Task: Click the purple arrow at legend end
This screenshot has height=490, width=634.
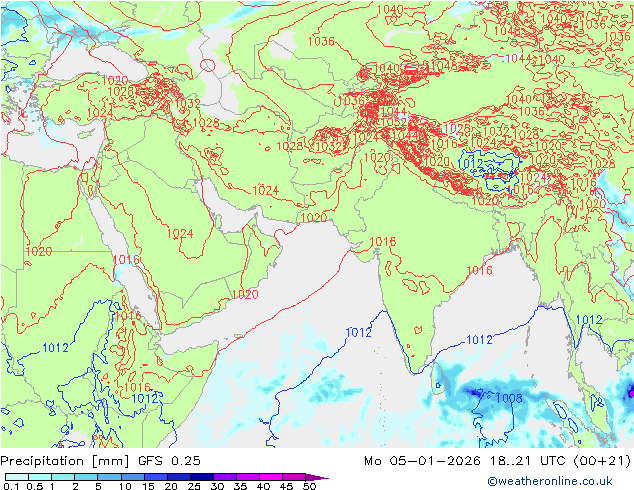Action: pyautogui.click(x=317, y=477)
